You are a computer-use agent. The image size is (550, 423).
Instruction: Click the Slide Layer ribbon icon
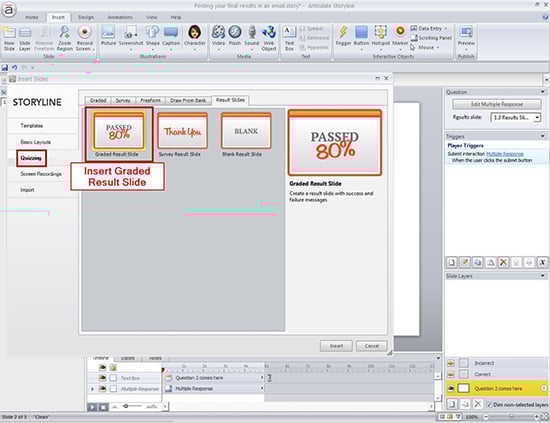(25, 38)
